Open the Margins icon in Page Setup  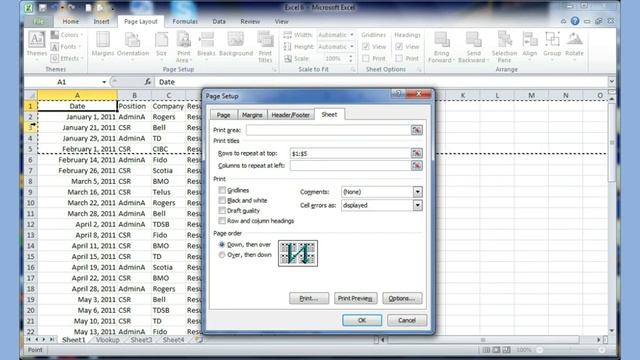tap(102, 40)
